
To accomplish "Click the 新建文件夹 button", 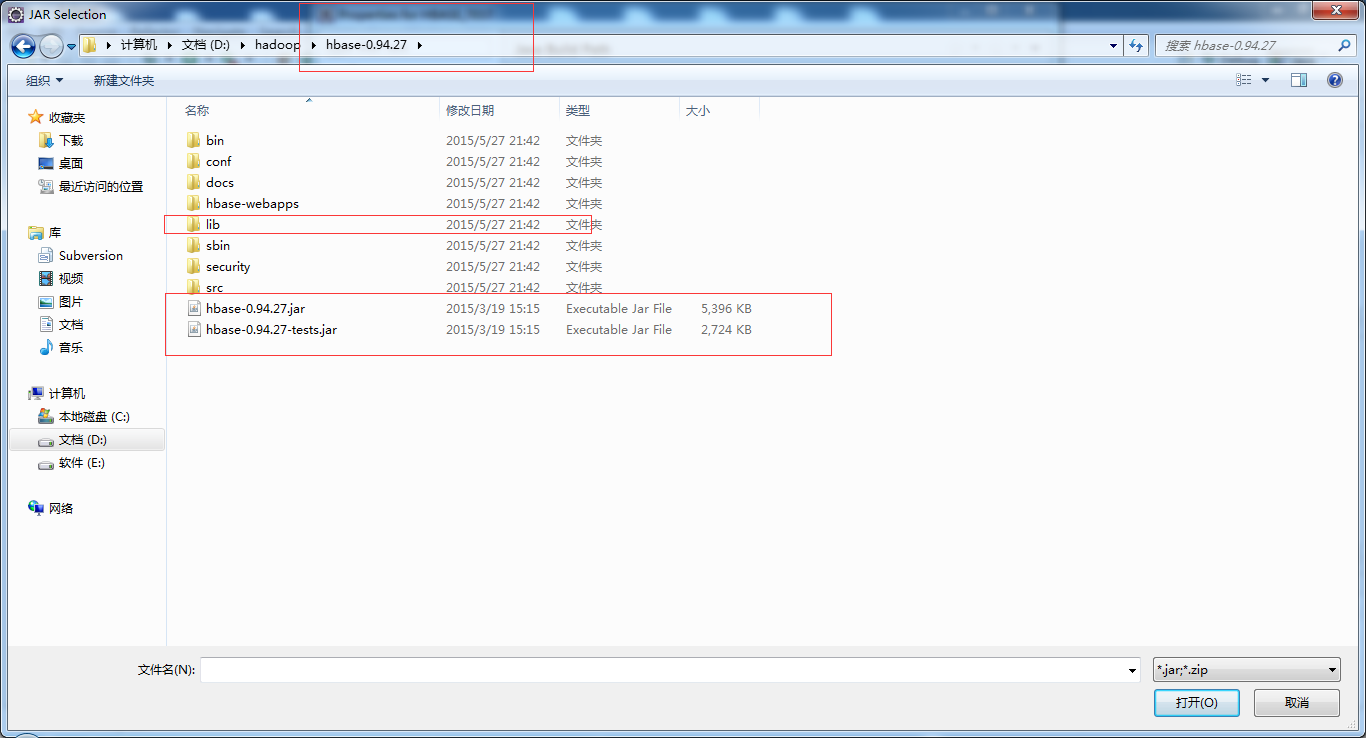I will coord(124,80).
